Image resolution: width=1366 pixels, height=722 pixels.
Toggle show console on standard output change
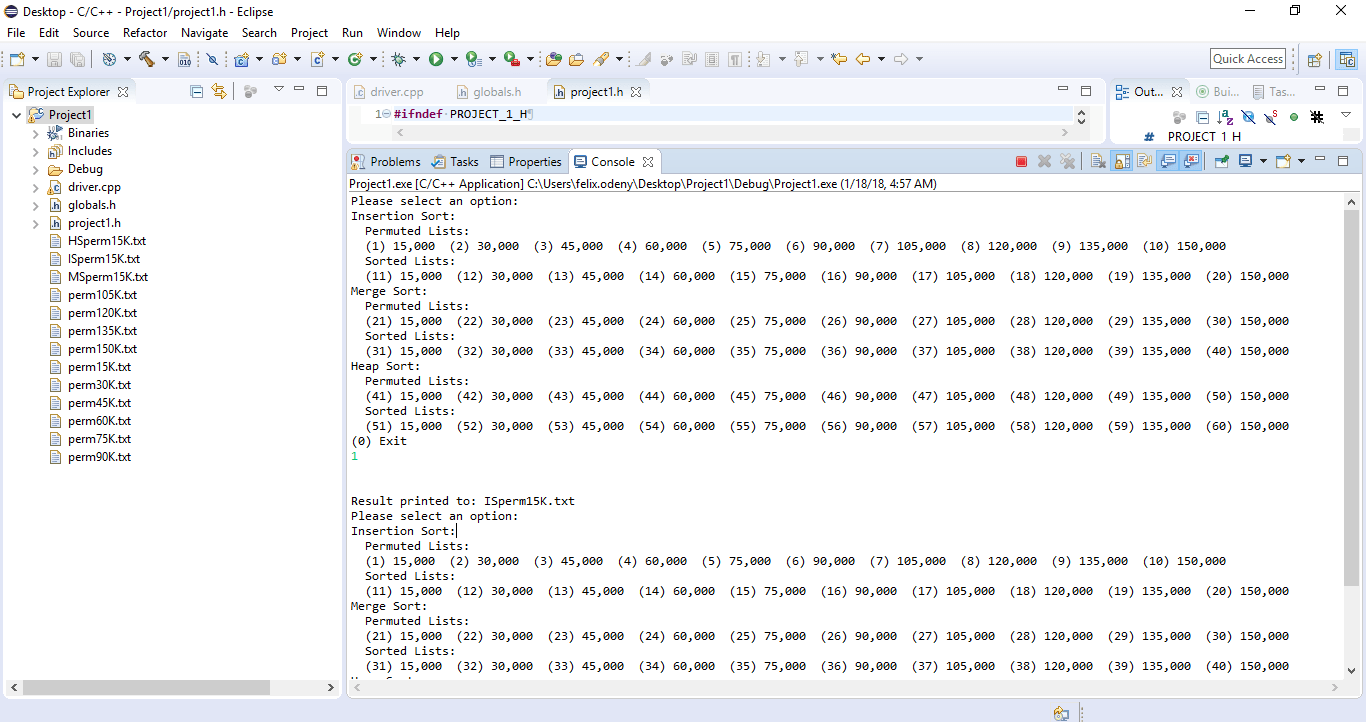[x=1168, y=161]
